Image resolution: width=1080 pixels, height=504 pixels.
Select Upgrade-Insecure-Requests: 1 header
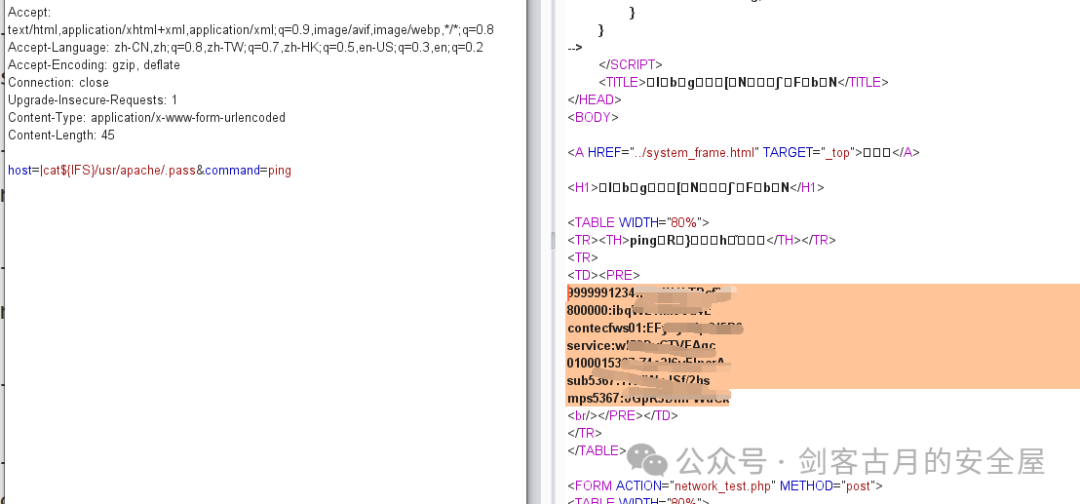92,100
